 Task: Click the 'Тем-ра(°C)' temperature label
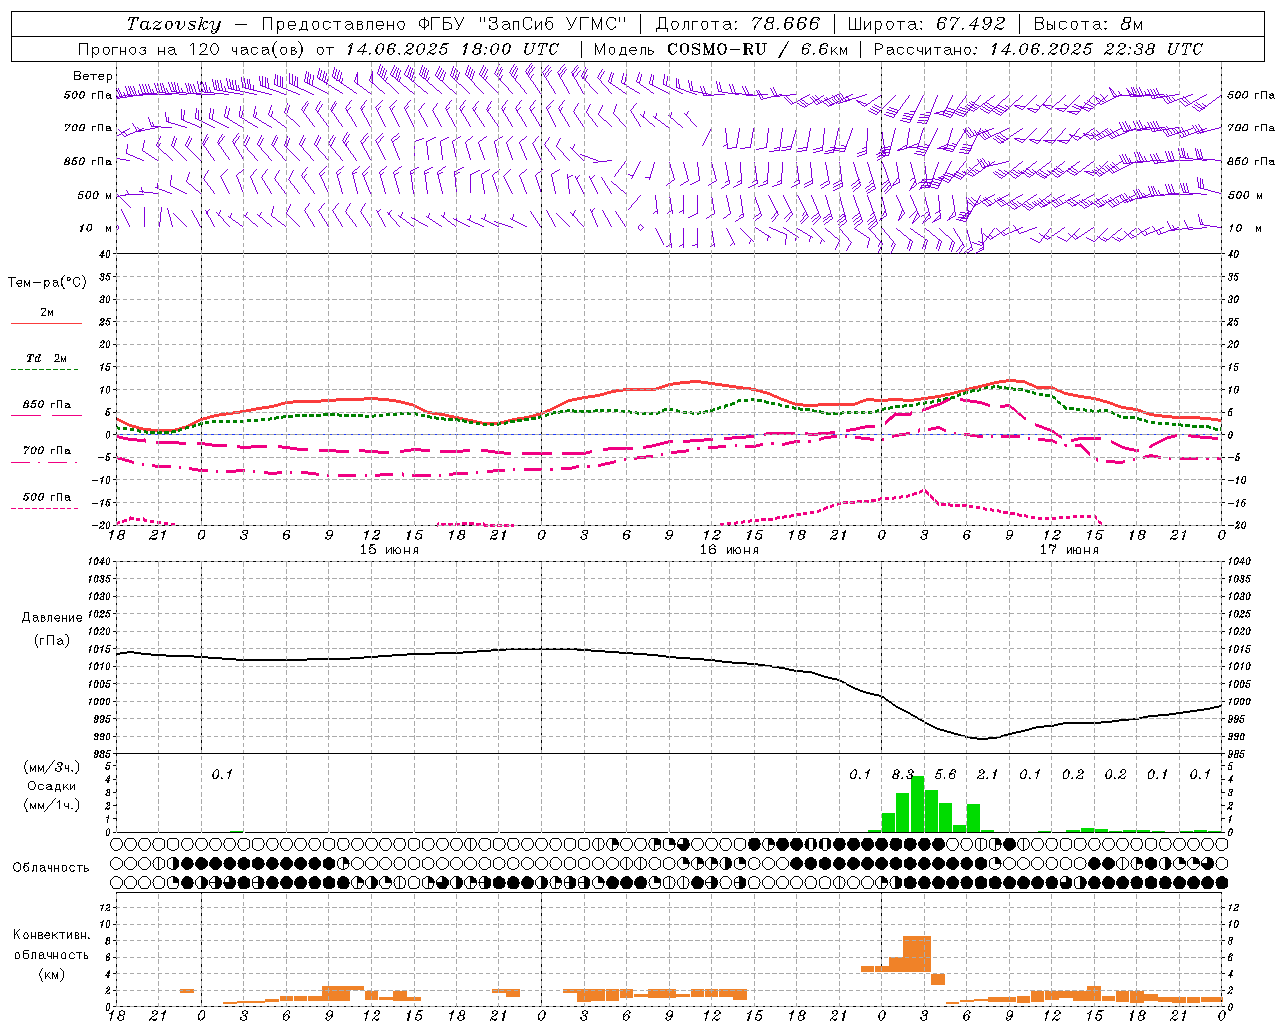coord(47,283)
